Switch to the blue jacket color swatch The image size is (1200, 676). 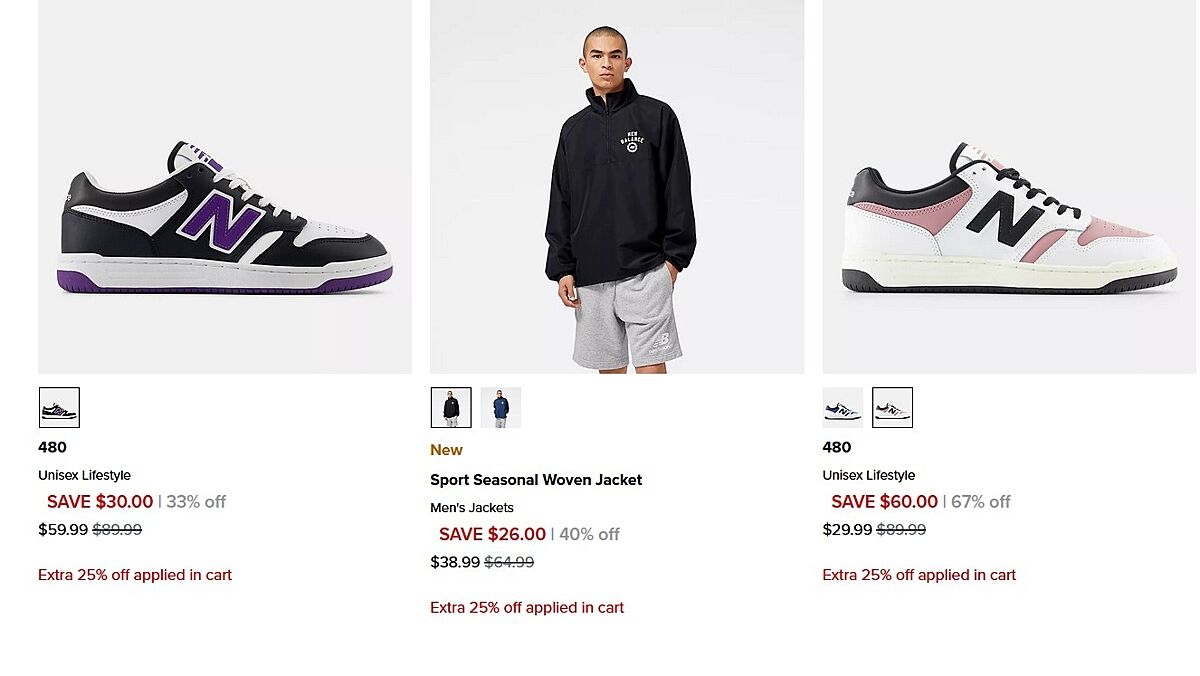click(501, 408)
